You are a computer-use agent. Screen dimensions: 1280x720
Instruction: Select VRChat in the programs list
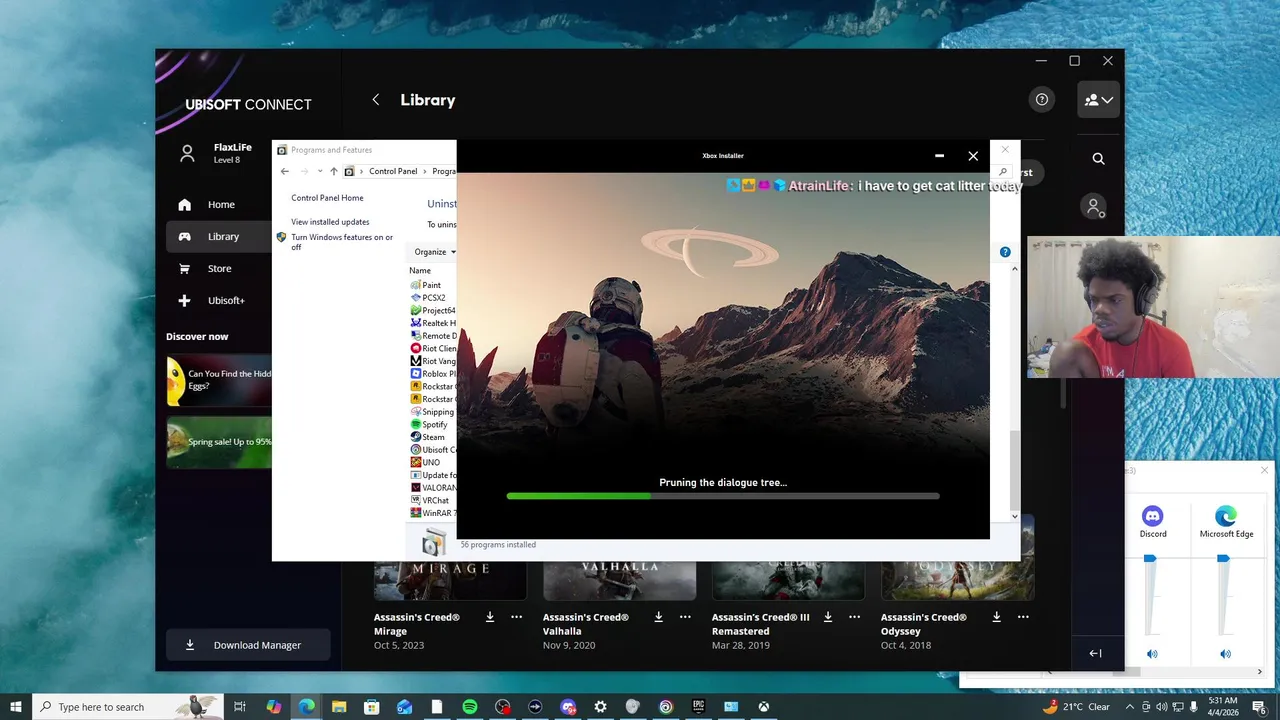coord(433,500)
